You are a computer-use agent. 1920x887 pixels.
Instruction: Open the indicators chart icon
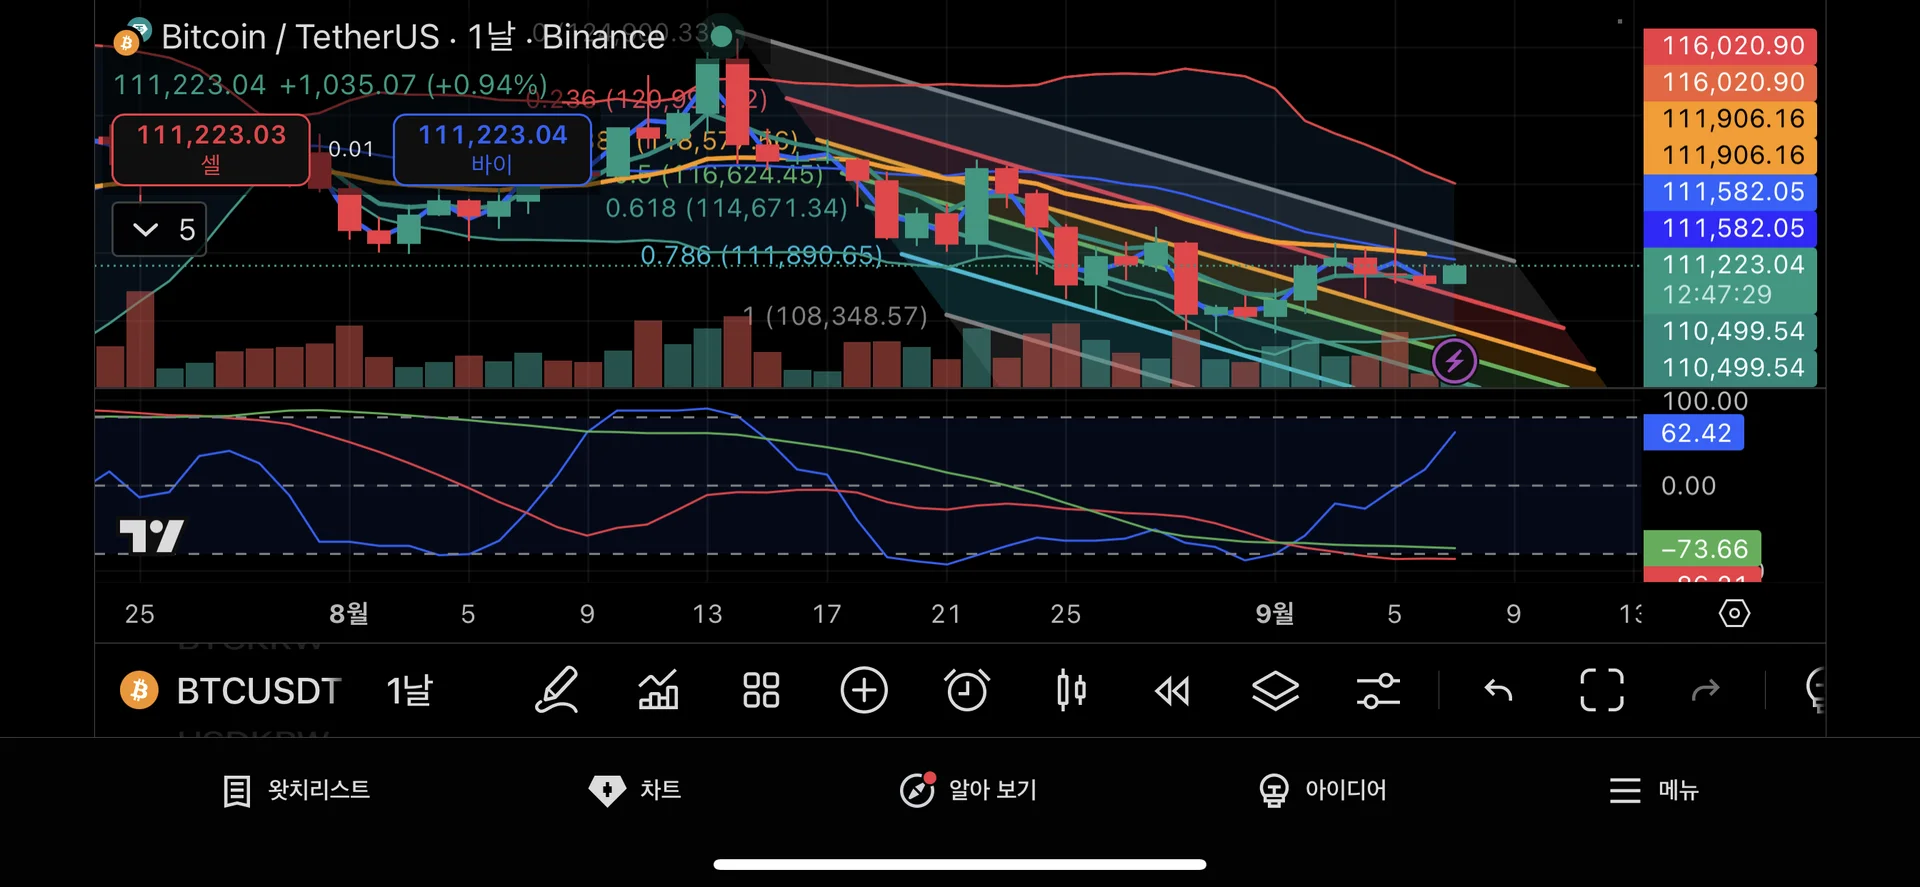click(x=659, y=690)
